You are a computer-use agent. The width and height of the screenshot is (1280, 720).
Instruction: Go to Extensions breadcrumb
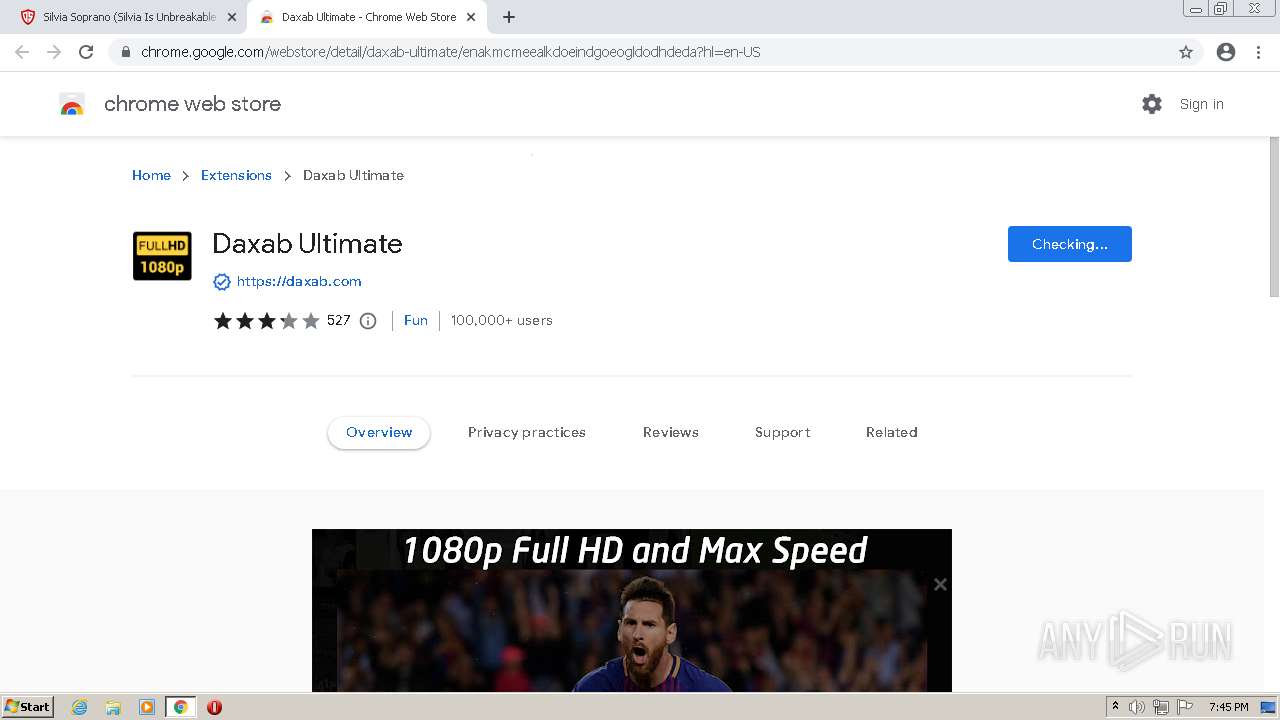tap(236, 175)
